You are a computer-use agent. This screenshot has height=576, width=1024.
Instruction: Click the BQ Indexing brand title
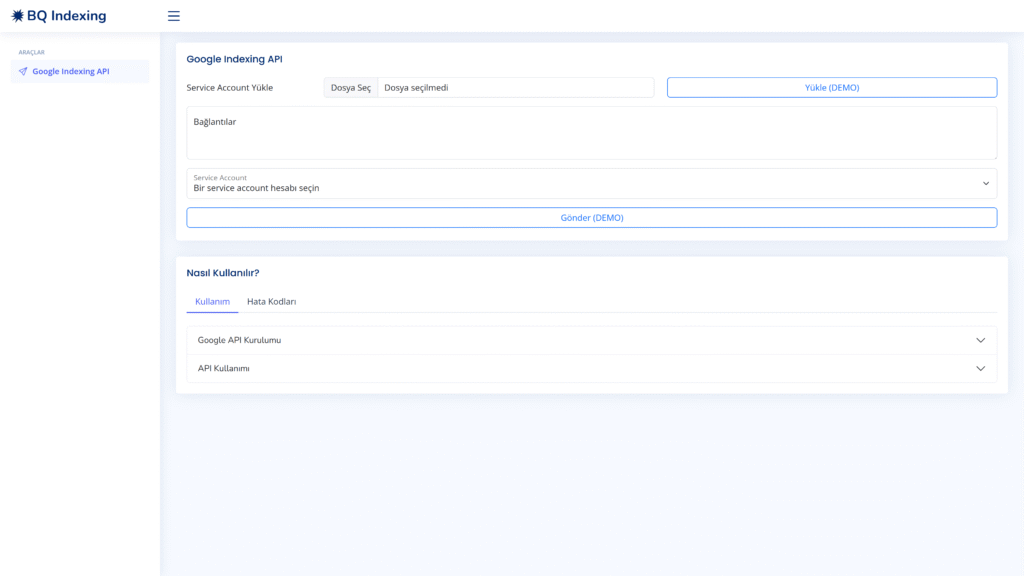pyautogui.click(x=67, y=16)
